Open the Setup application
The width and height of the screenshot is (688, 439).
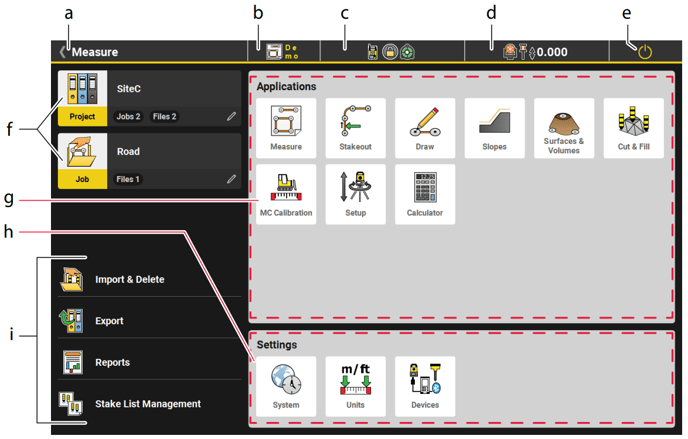[x=355, y=194]
